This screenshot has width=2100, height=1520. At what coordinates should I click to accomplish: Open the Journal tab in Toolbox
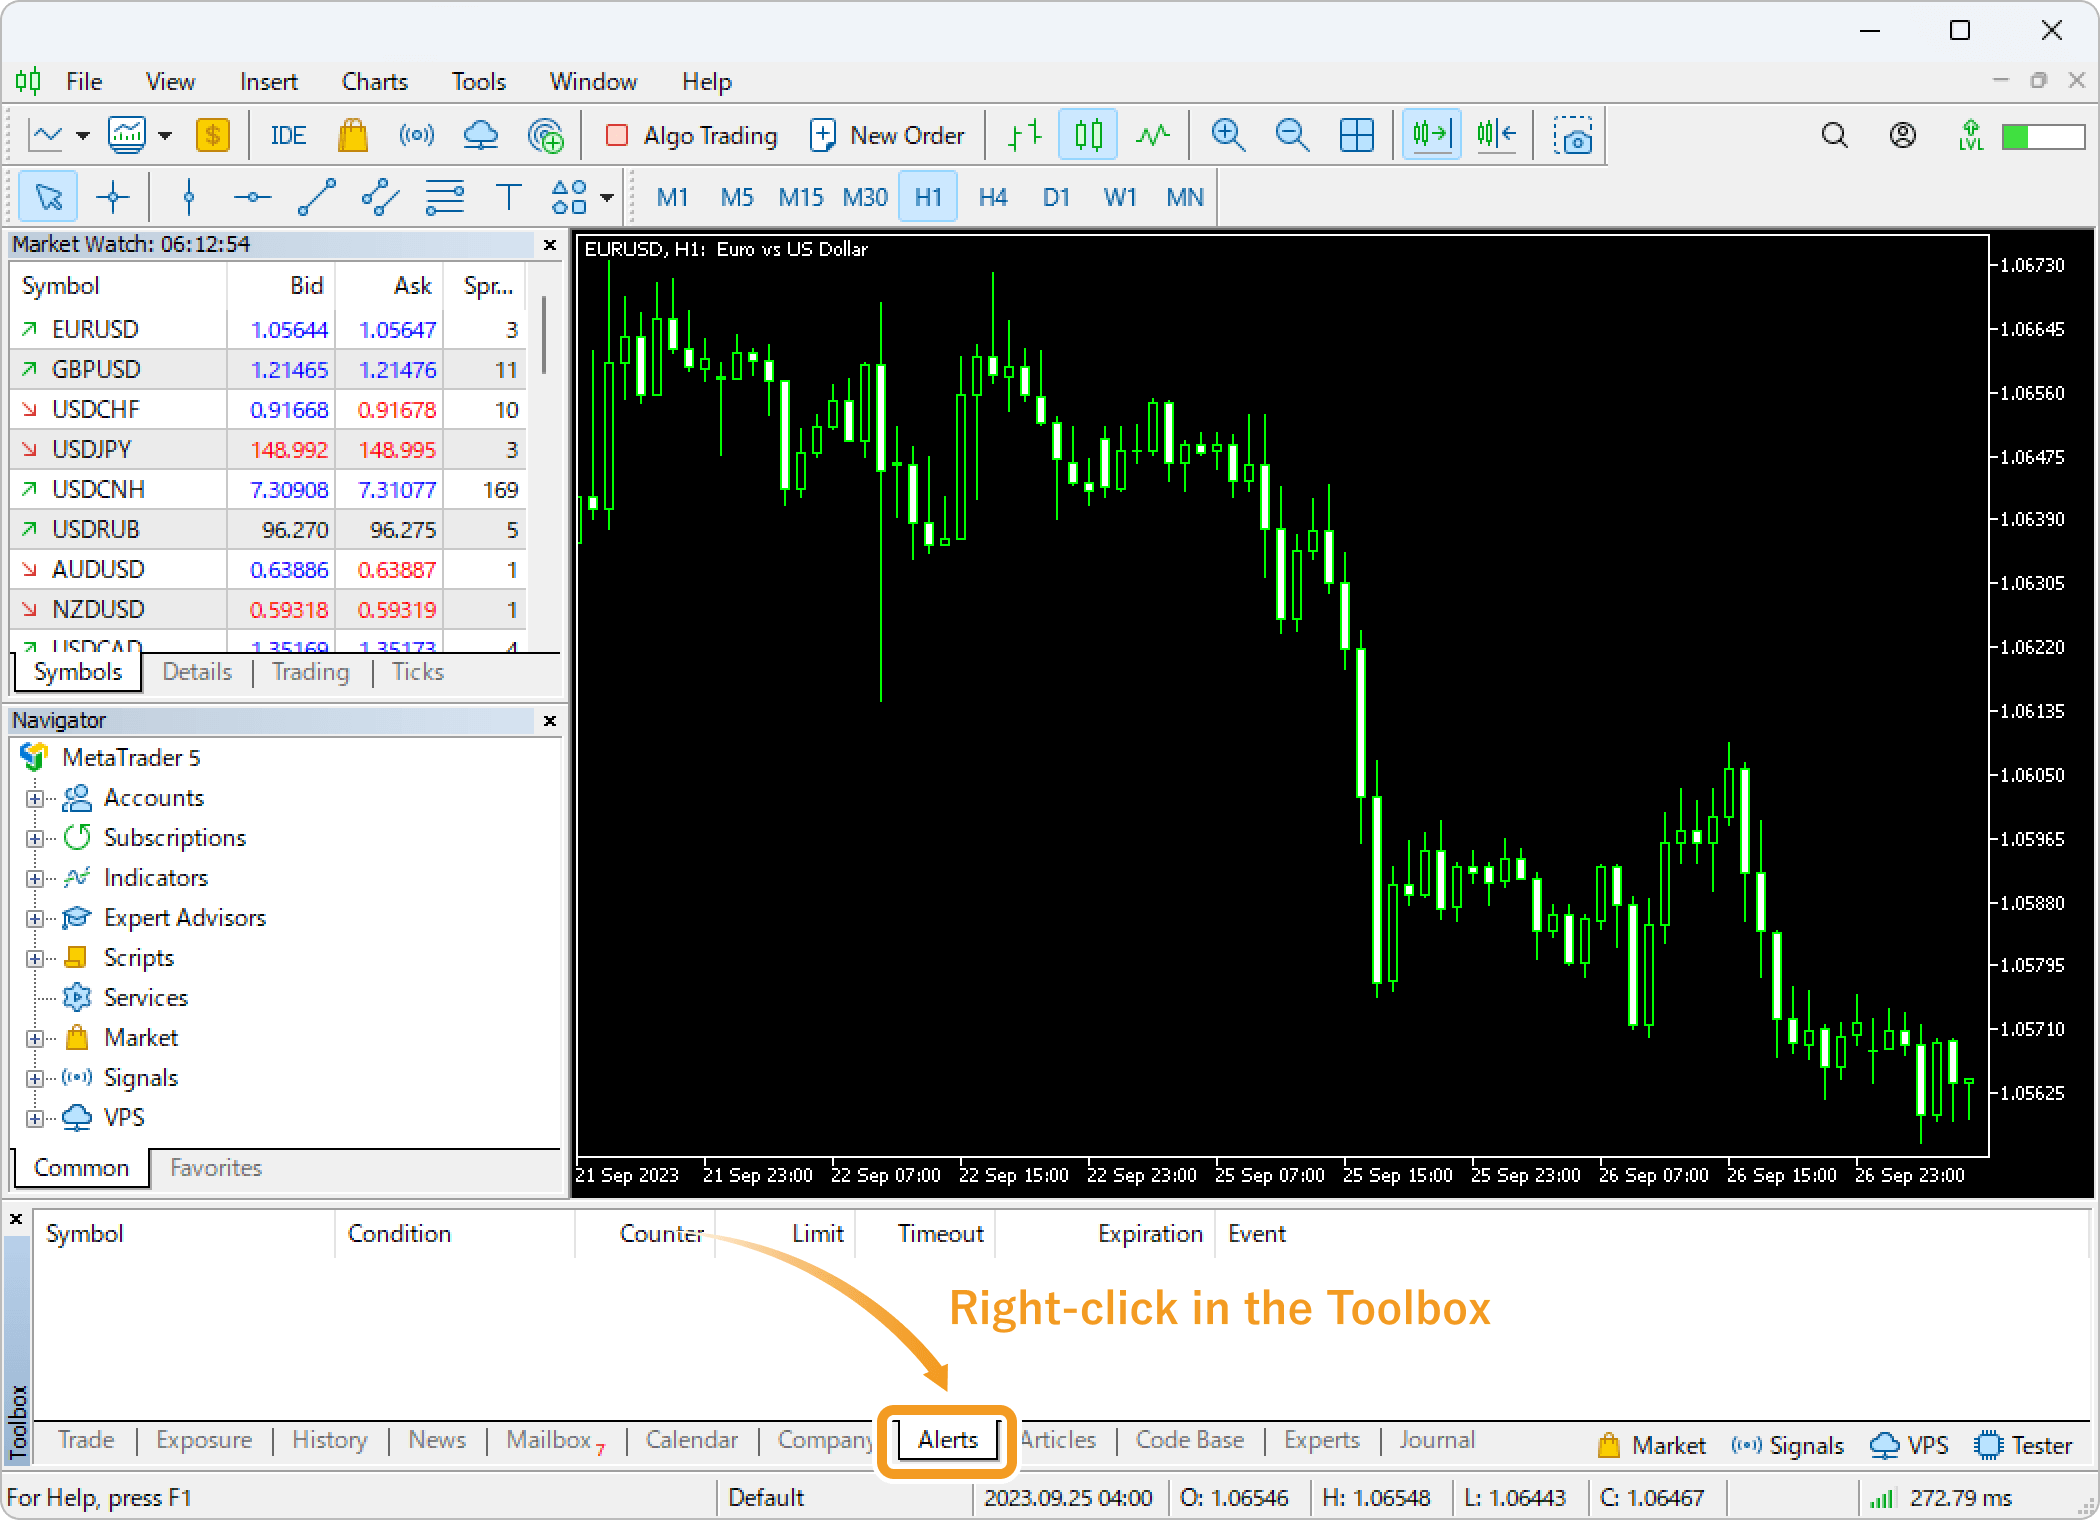pos(1430,1440)
